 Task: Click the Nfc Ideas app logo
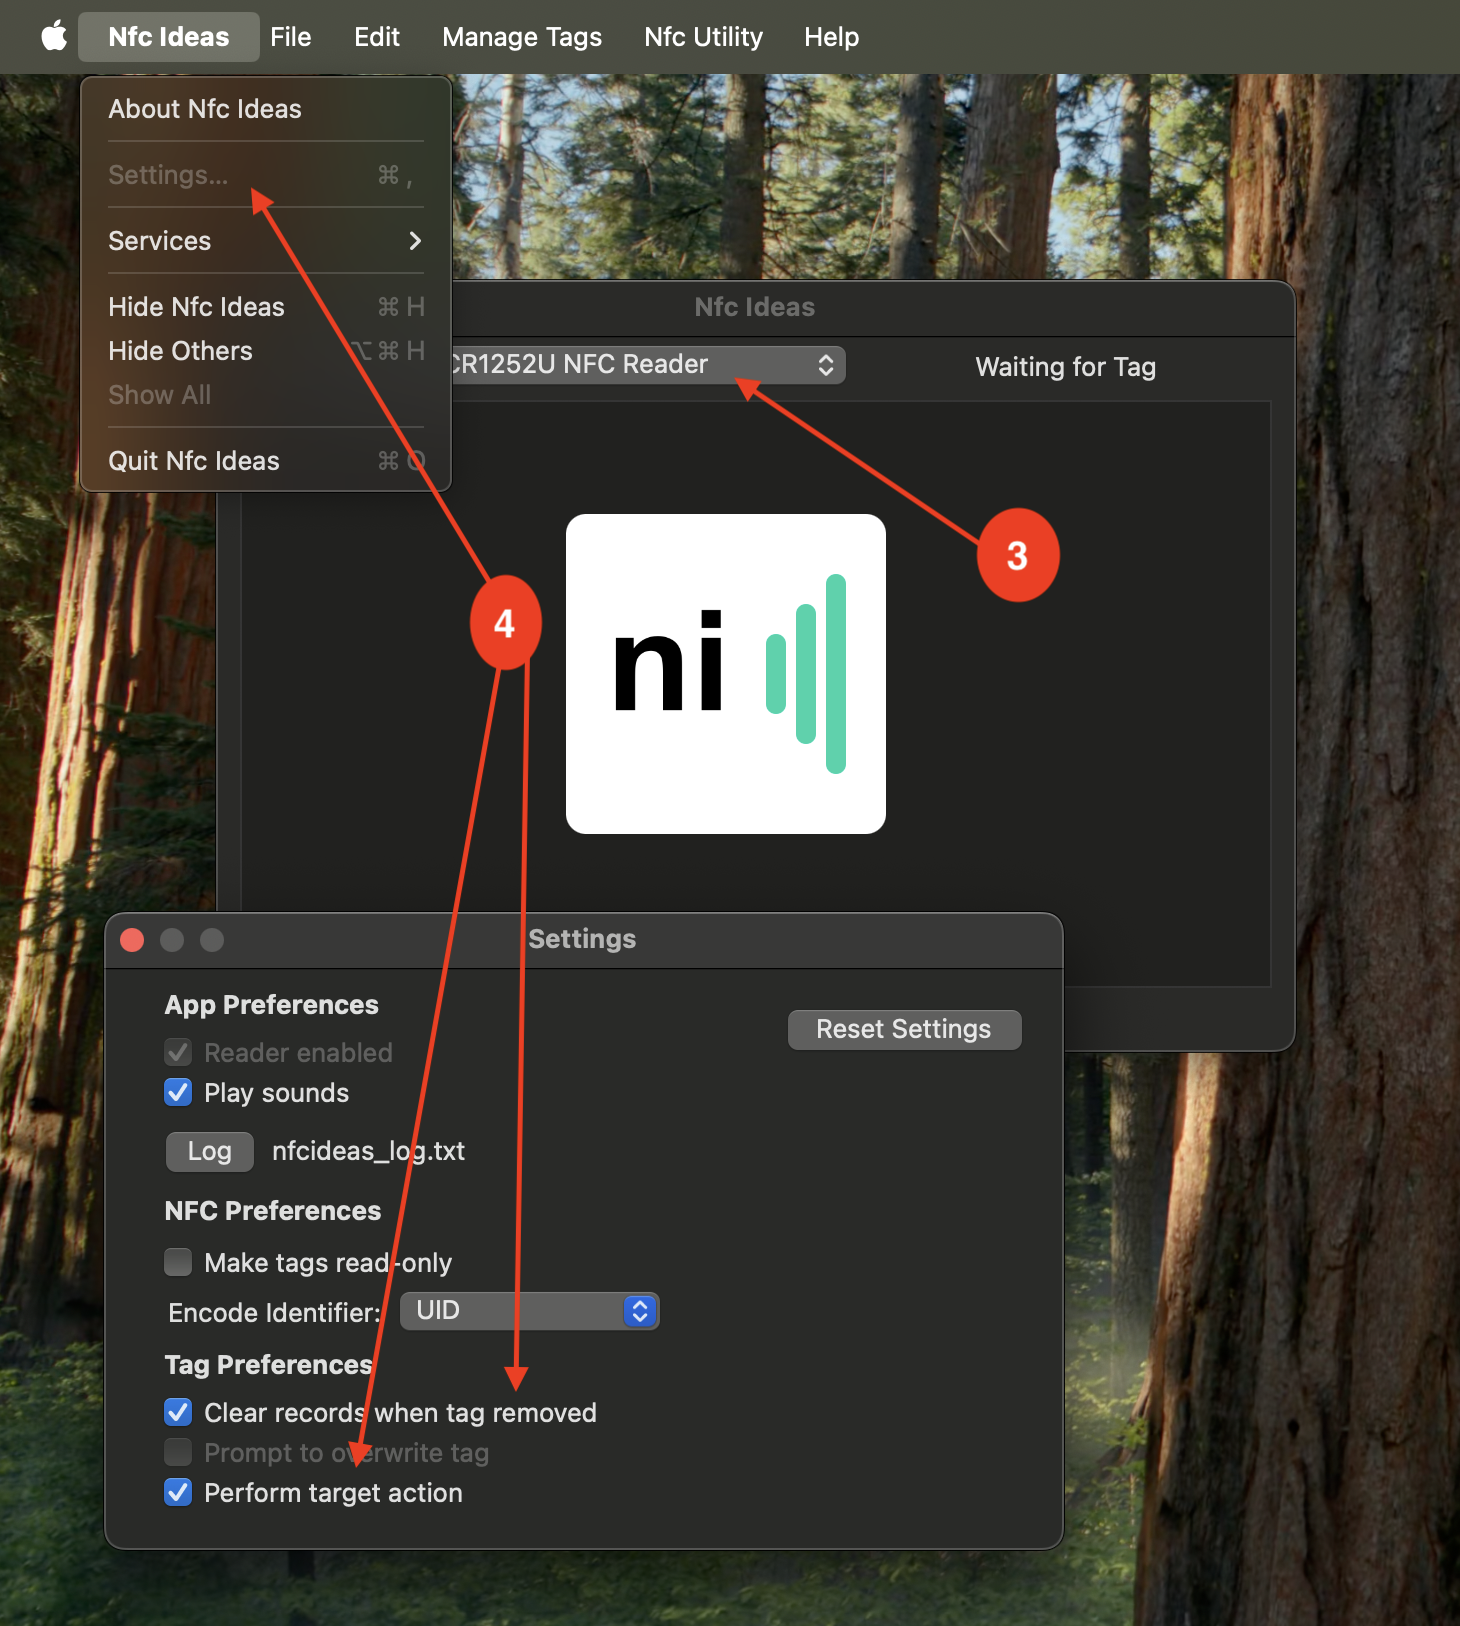coord(725,673)
